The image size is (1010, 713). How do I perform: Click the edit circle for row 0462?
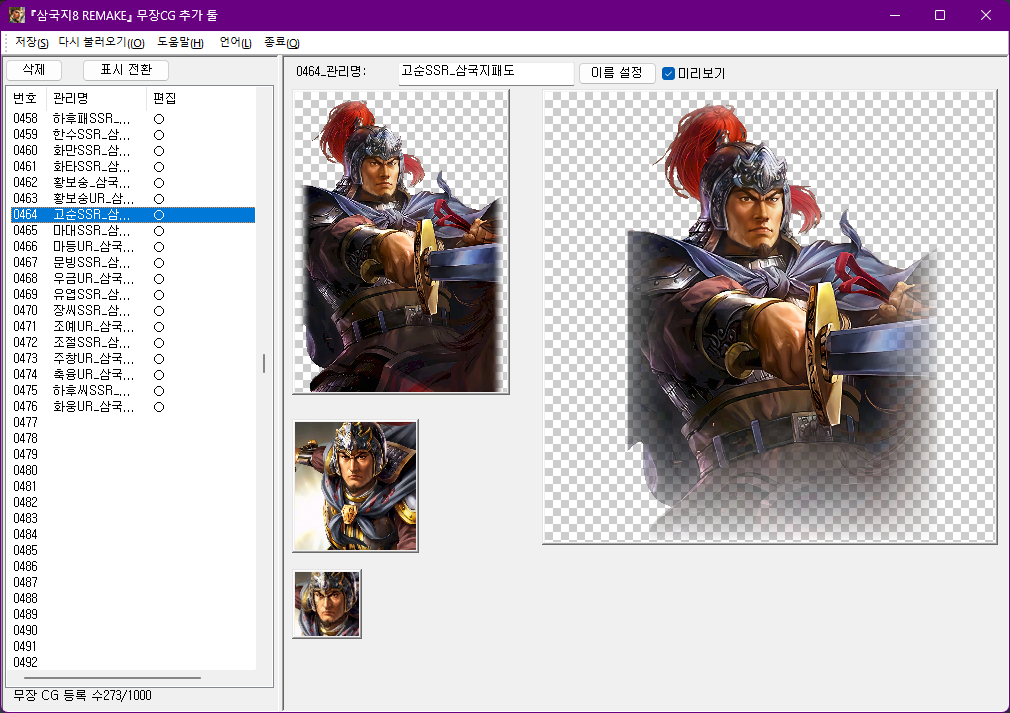159,183
